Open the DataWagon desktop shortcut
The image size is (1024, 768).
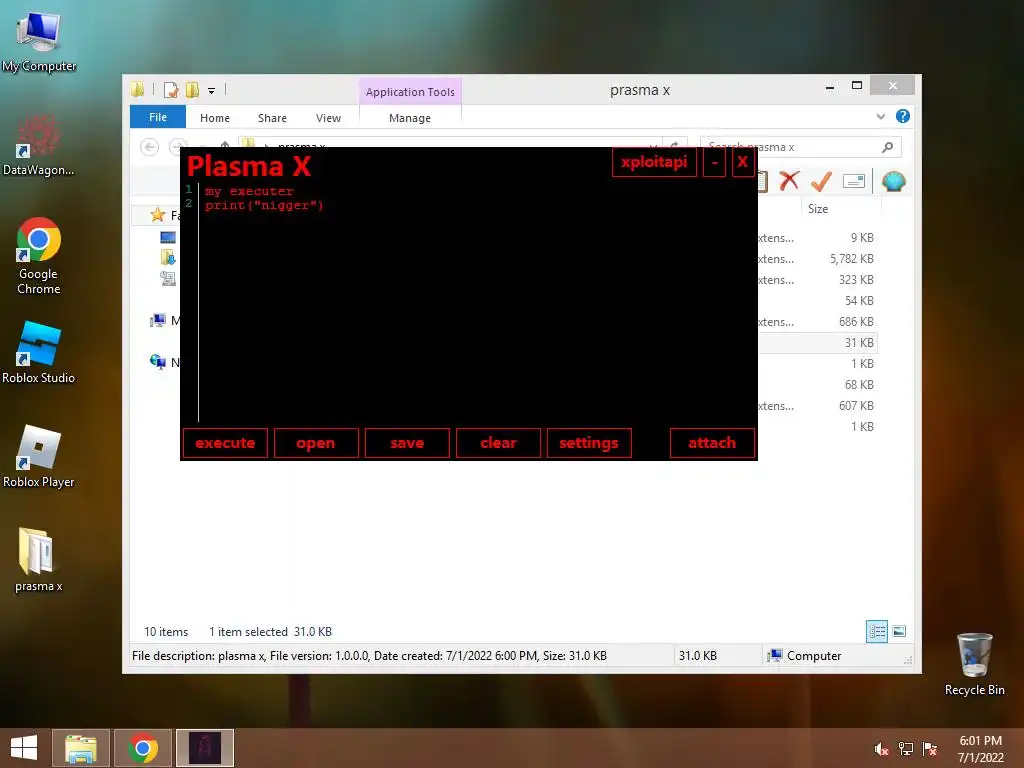(x=39, y=145)
